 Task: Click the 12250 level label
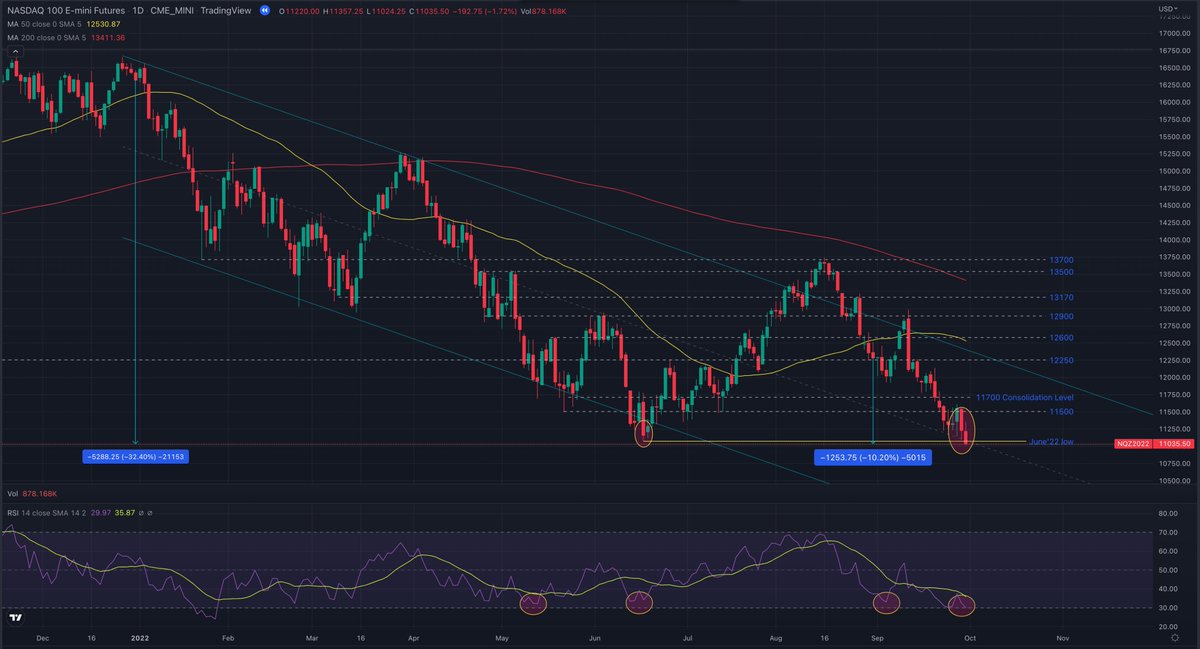(1061, 360)
